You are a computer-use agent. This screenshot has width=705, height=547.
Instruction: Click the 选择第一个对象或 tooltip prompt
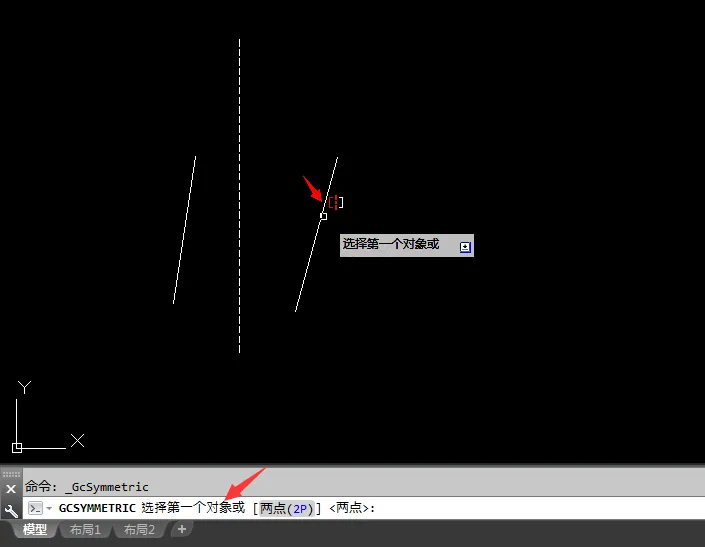(x=391, y=244)
